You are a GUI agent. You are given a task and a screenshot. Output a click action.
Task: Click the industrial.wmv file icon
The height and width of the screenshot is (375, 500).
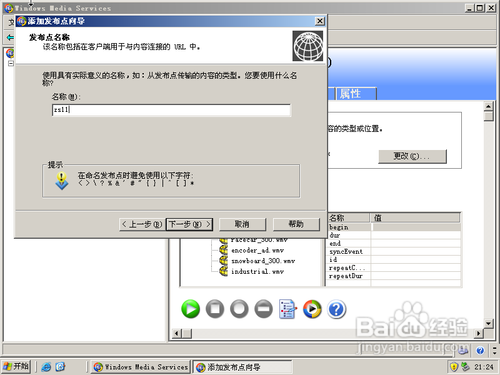tap(223, 271)
